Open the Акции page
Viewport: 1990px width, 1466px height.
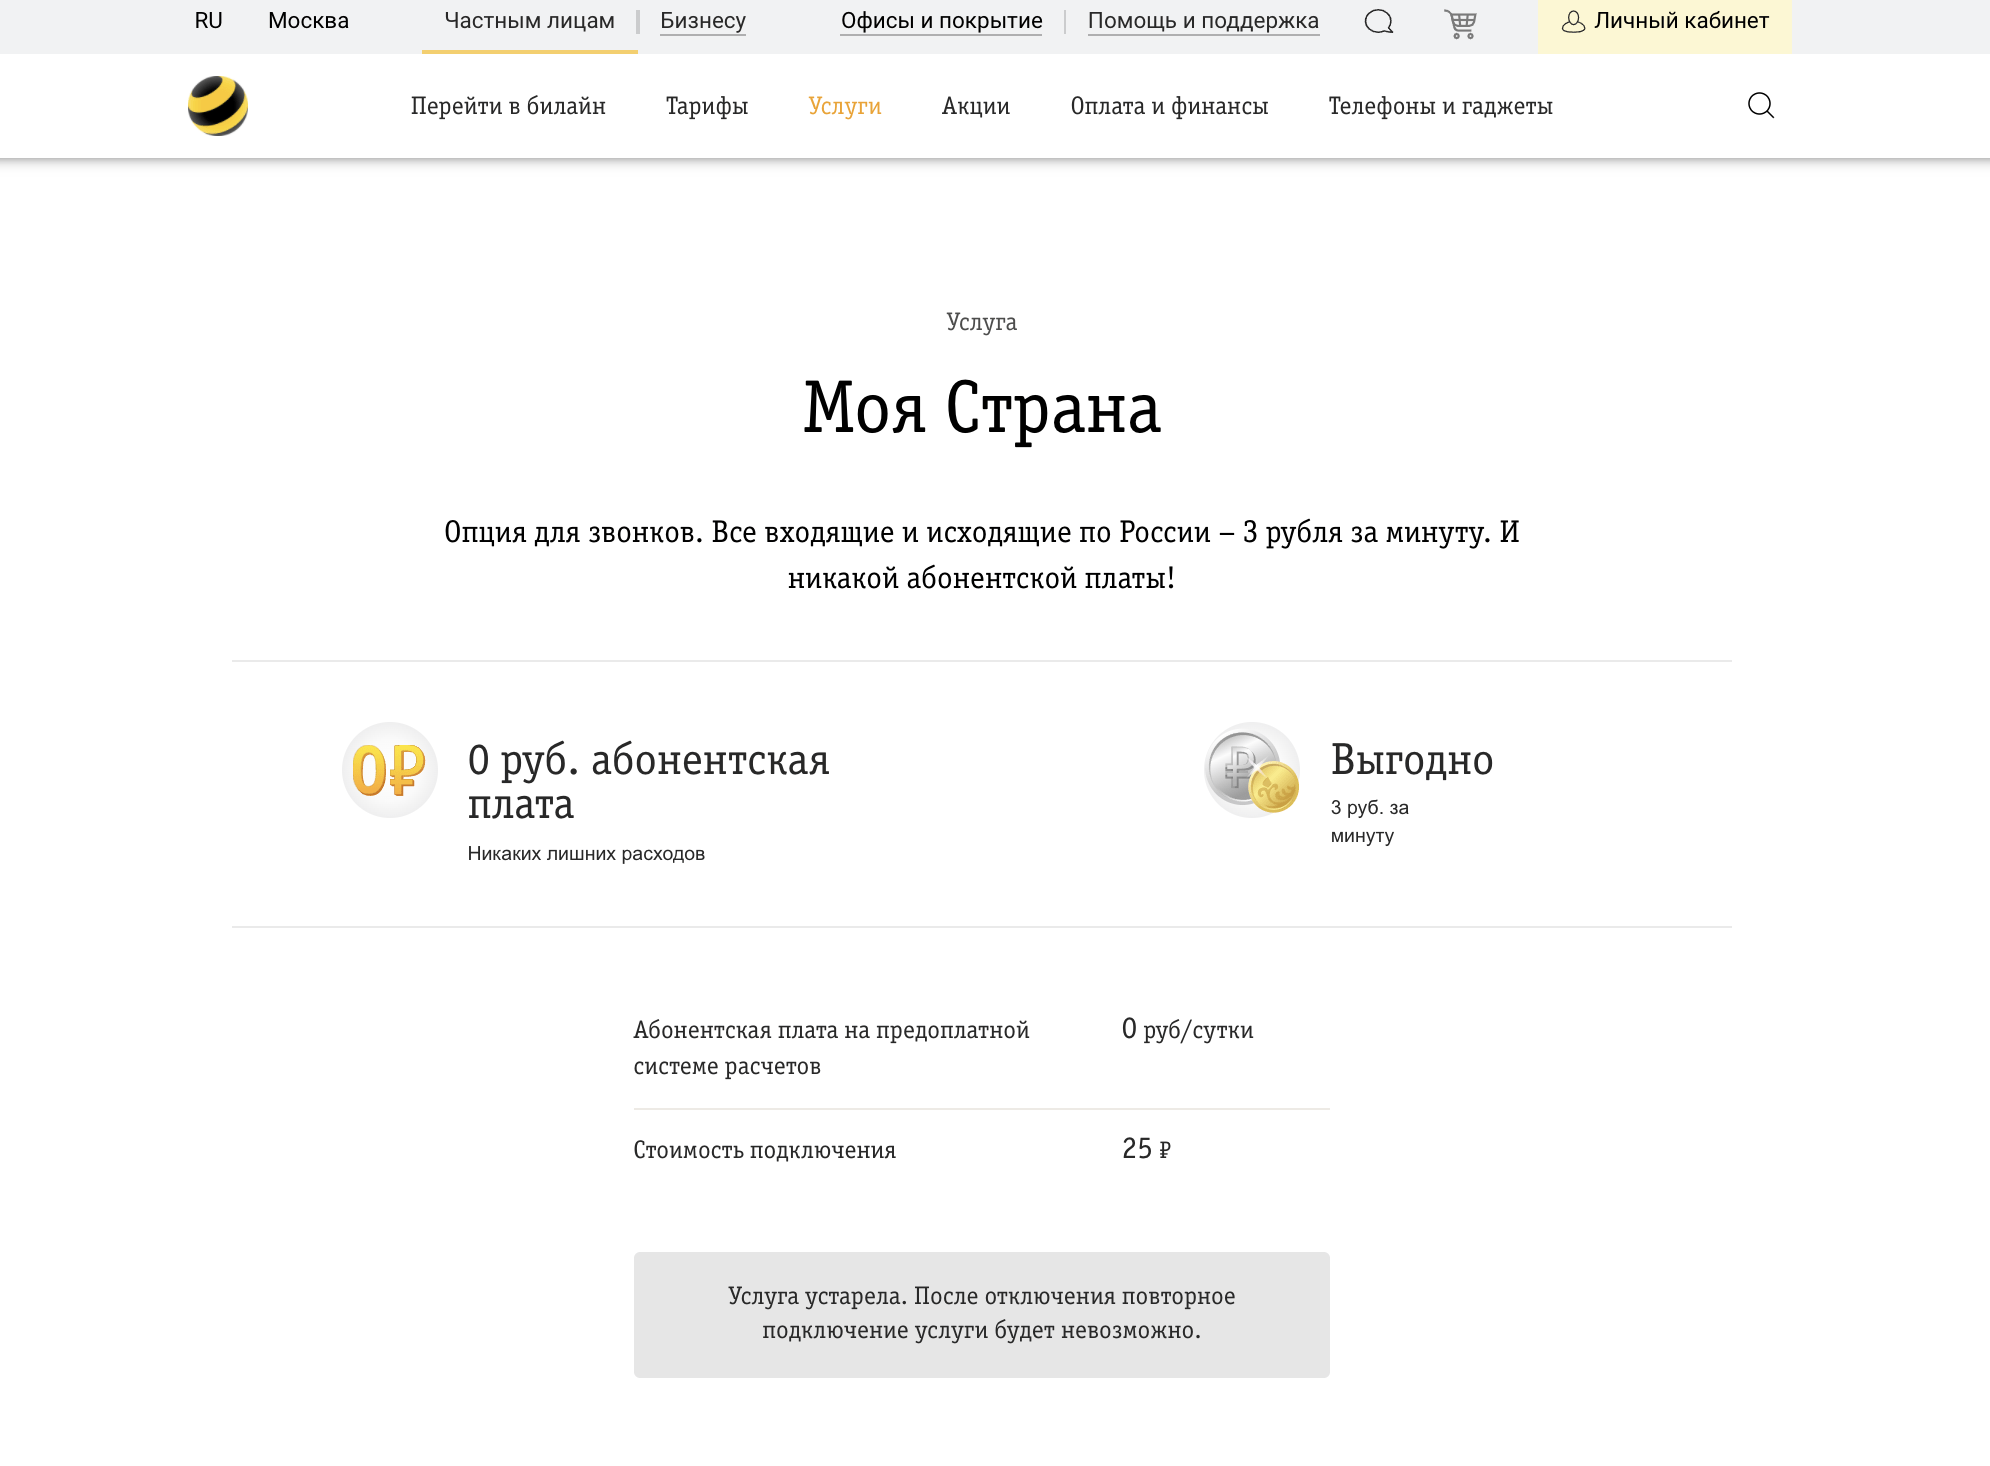(975, 105)
